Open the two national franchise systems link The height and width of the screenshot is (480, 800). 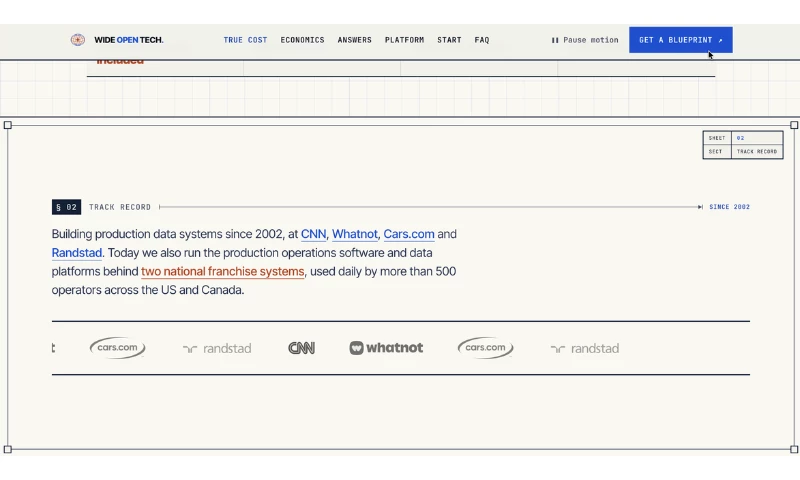coord(222,271)
